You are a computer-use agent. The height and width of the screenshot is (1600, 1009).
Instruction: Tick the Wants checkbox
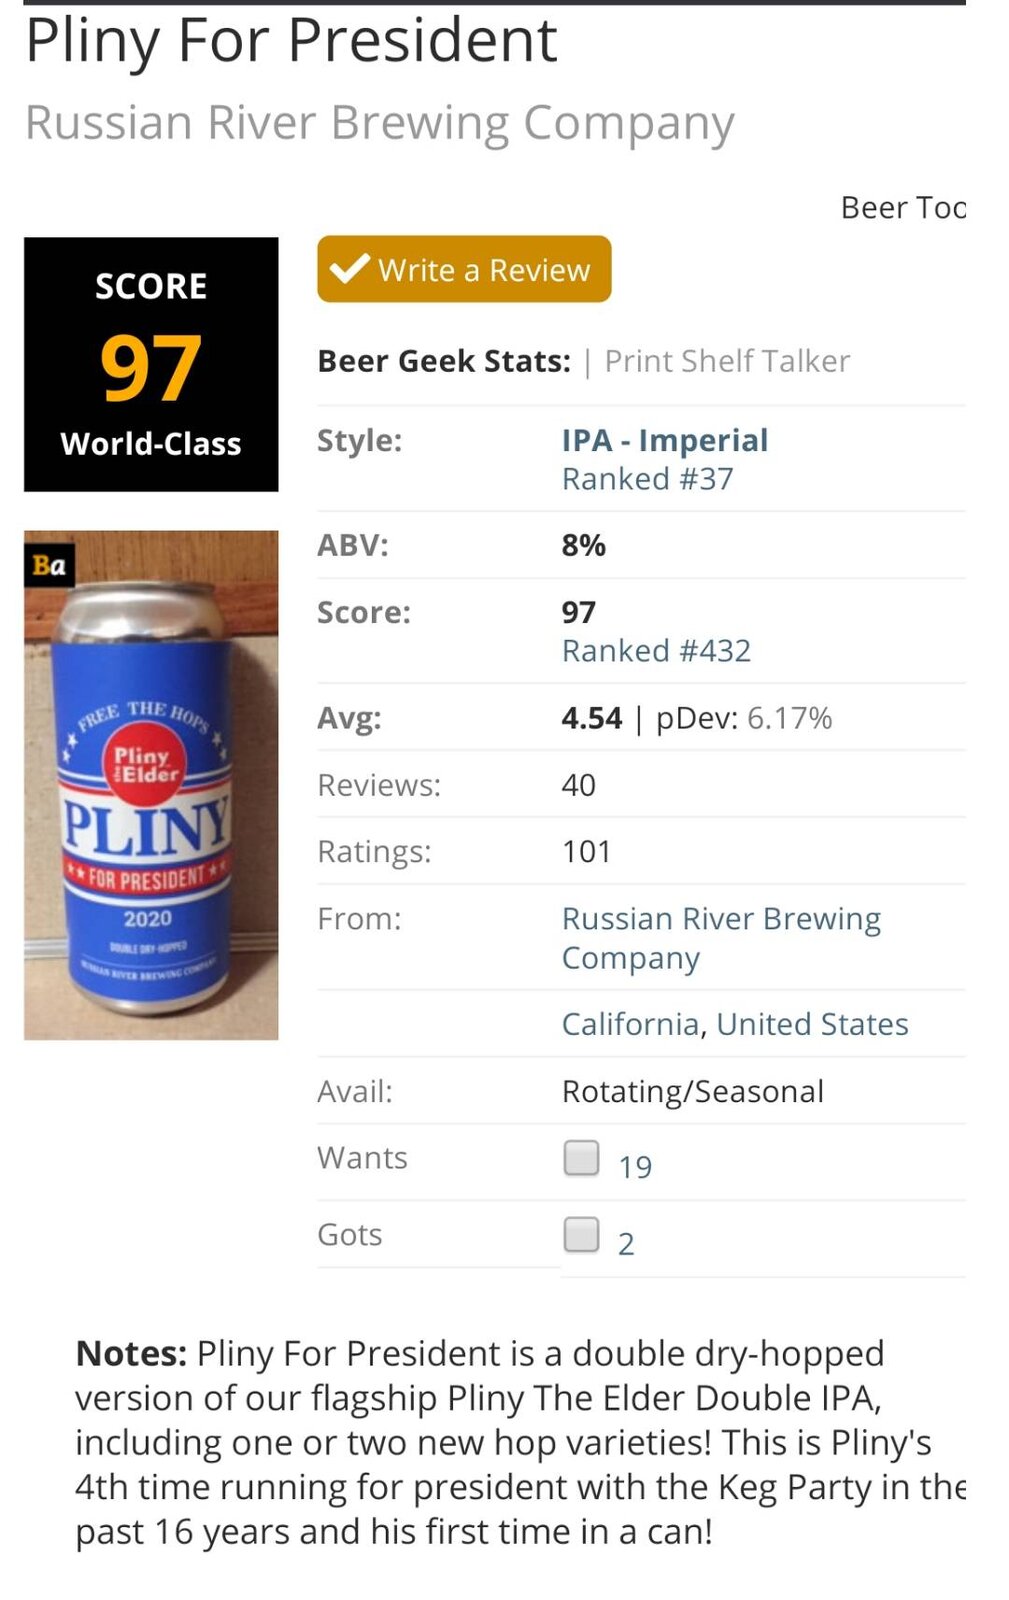pos(581,1158)
